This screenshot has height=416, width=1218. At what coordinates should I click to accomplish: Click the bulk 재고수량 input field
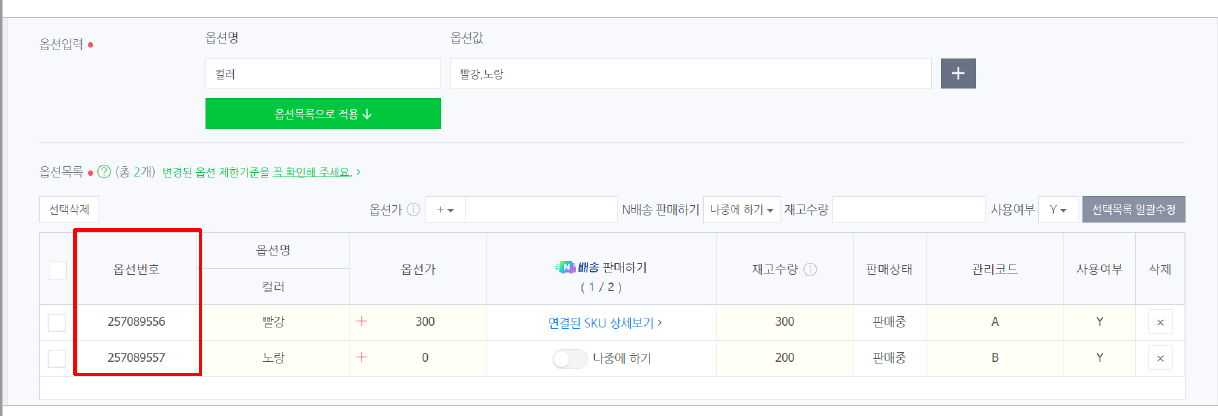[908, 210]
